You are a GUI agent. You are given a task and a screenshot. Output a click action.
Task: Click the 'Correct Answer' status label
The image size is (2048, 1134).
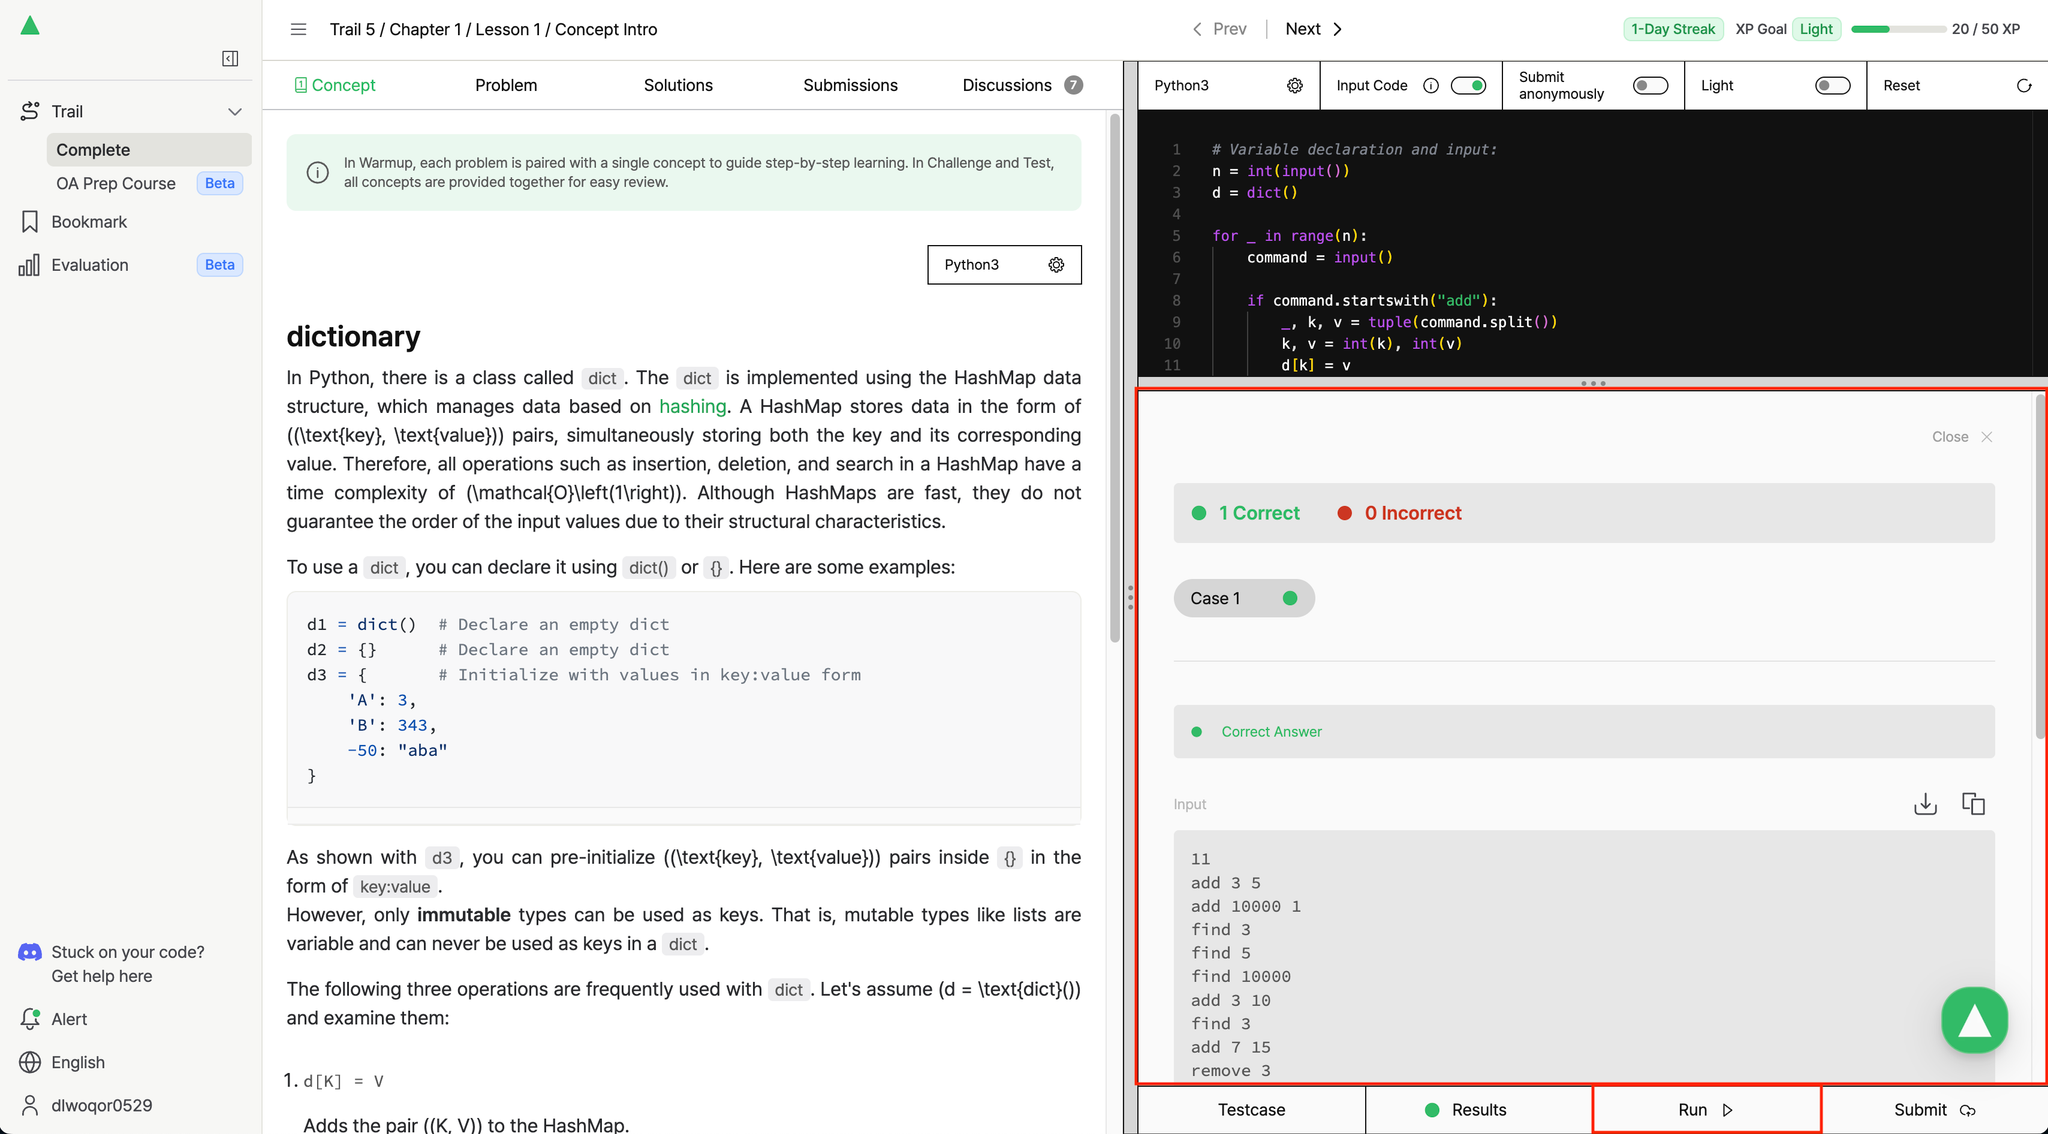tap(1271, 732)
